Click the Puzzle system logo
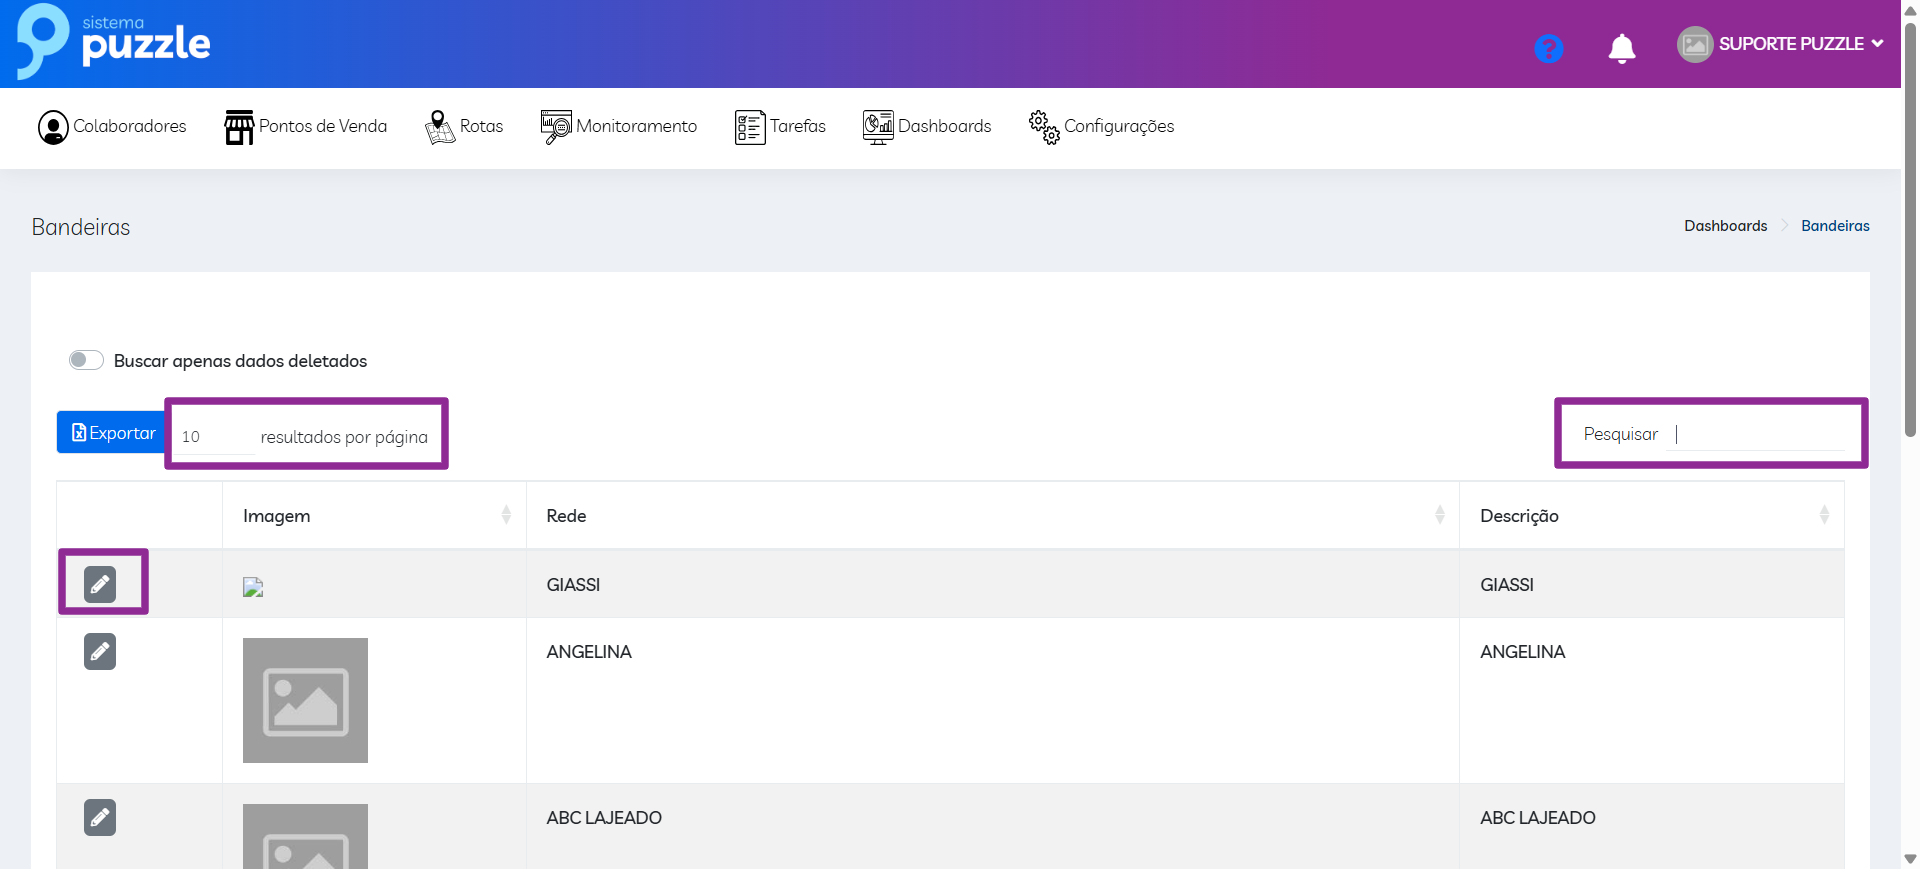This screenshot has width=1920, height=869. 113,42
